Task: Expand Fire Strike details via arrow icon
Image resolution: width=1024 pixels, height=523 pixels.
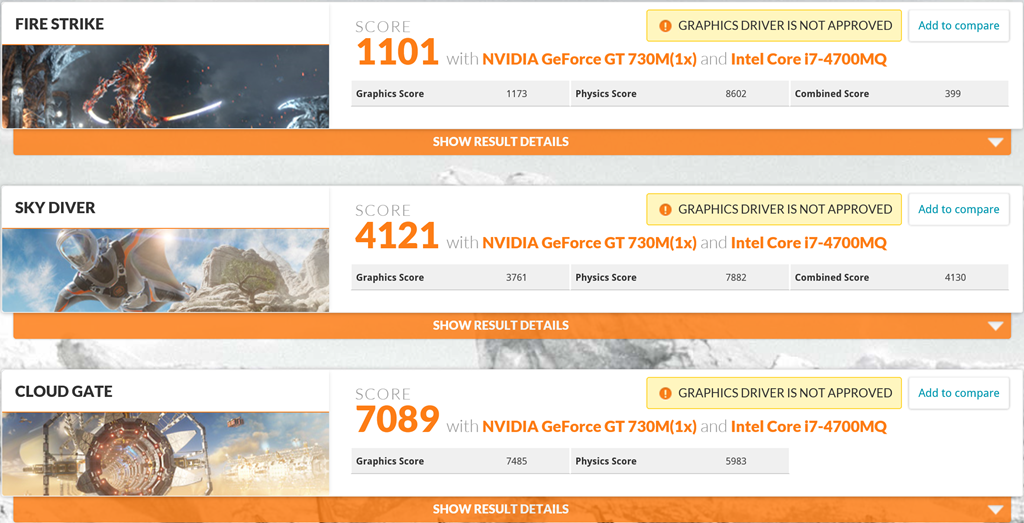Action: click(995, 142)
